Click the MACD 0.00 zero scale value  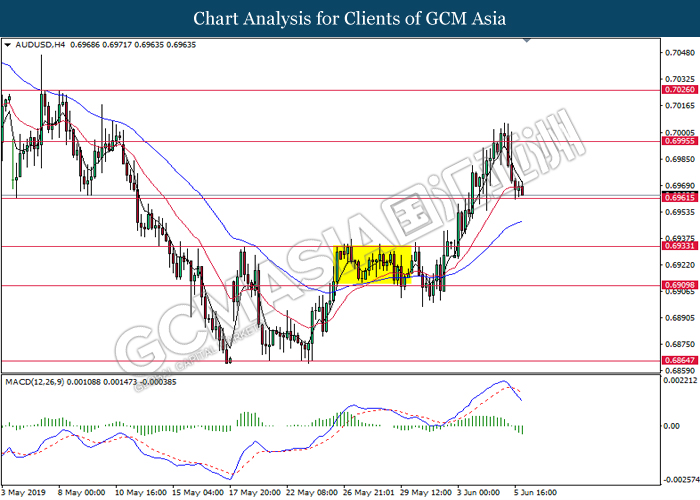(x=672, y=426)
